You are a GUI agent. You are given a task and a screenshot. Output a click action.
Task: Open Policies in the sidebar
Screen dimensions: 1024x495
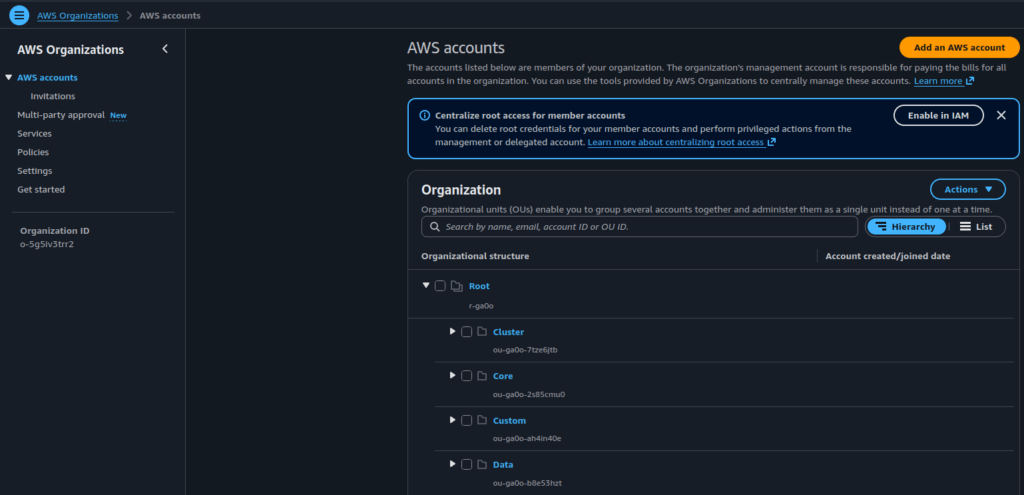pyautogui.click(x=33, y=152)
